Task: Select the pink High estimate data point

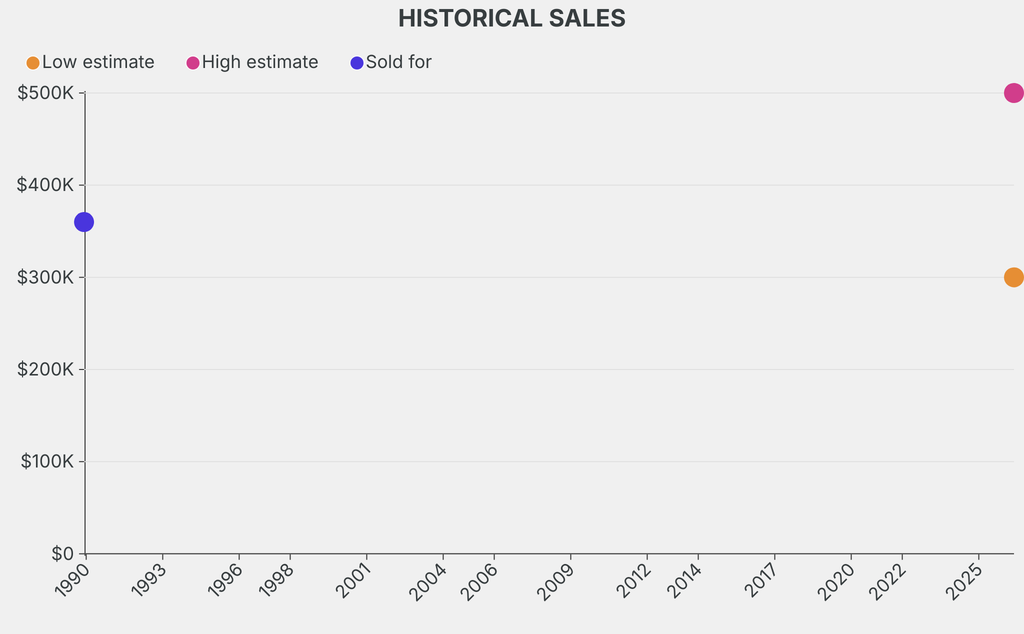Action: (x=1013, y=93)
